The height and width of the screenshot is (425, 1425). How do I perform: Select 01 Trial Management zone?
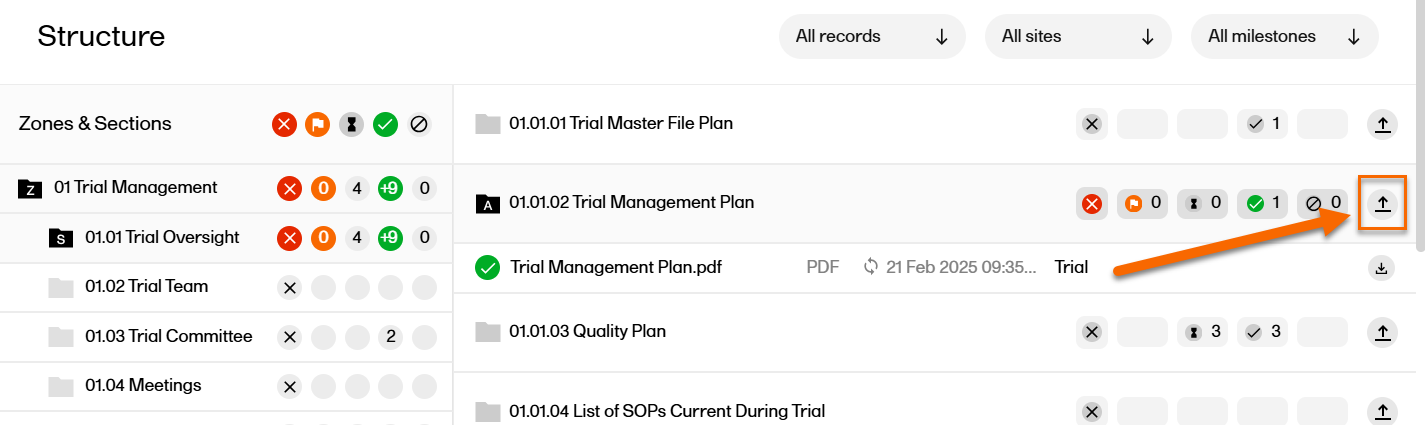(x=135, y=188)
